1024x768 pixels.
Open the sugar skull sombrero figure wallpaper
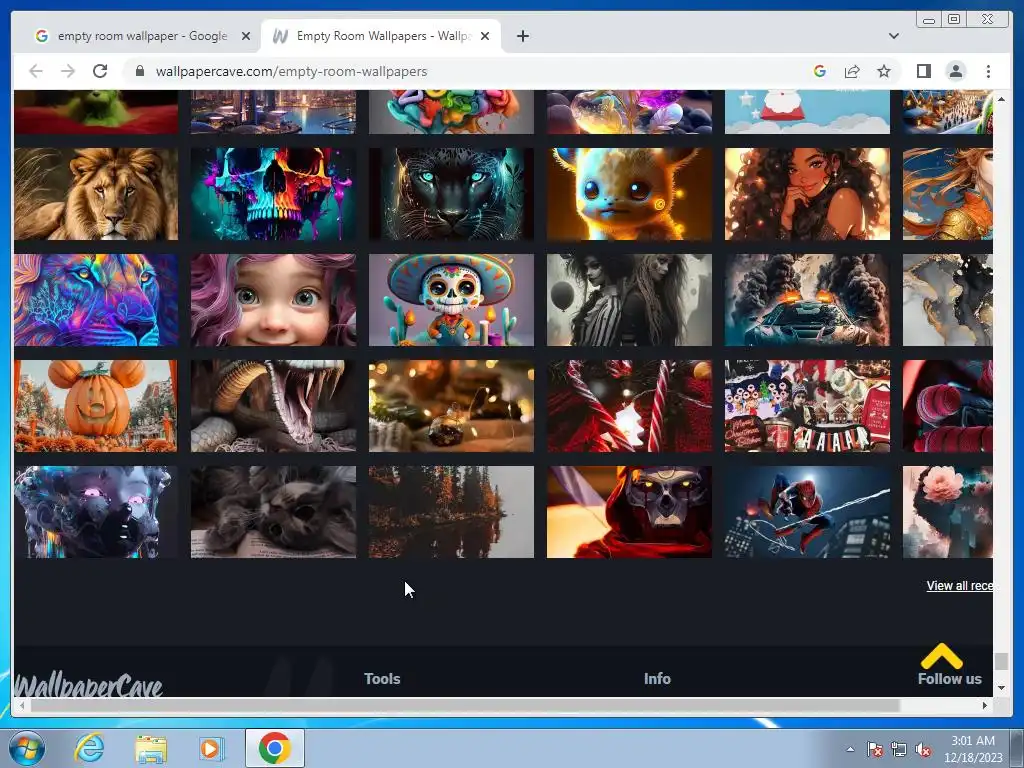(x=451, y=300)
